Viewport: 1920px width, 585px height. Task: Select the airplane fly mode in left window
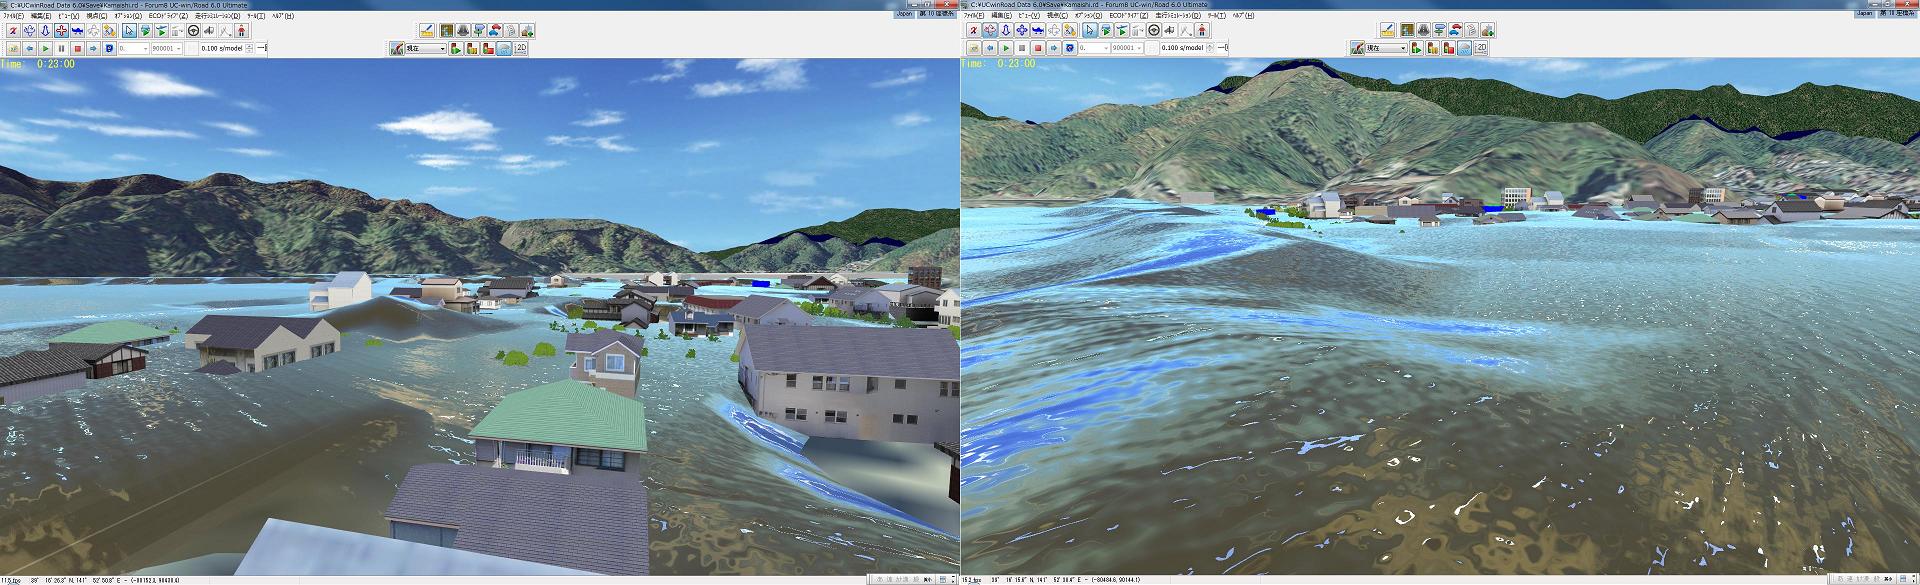point(77,30)
